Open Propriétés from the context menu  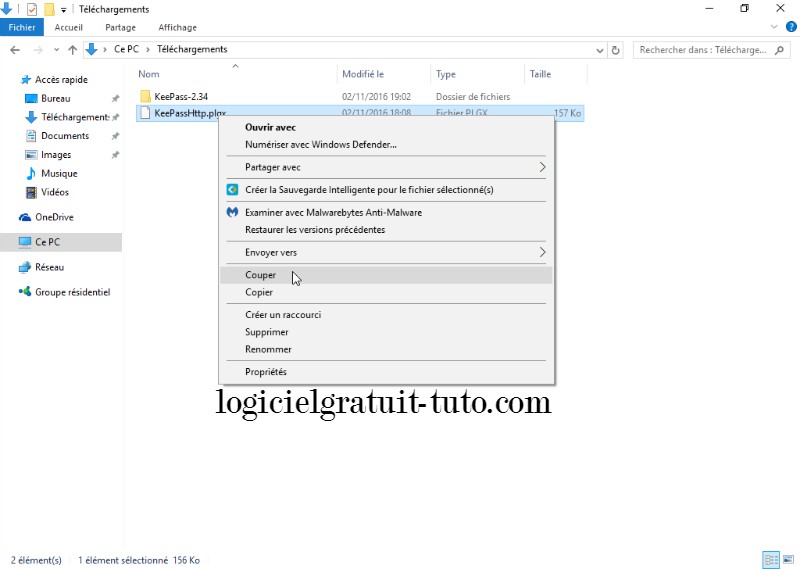pos(386,372)
